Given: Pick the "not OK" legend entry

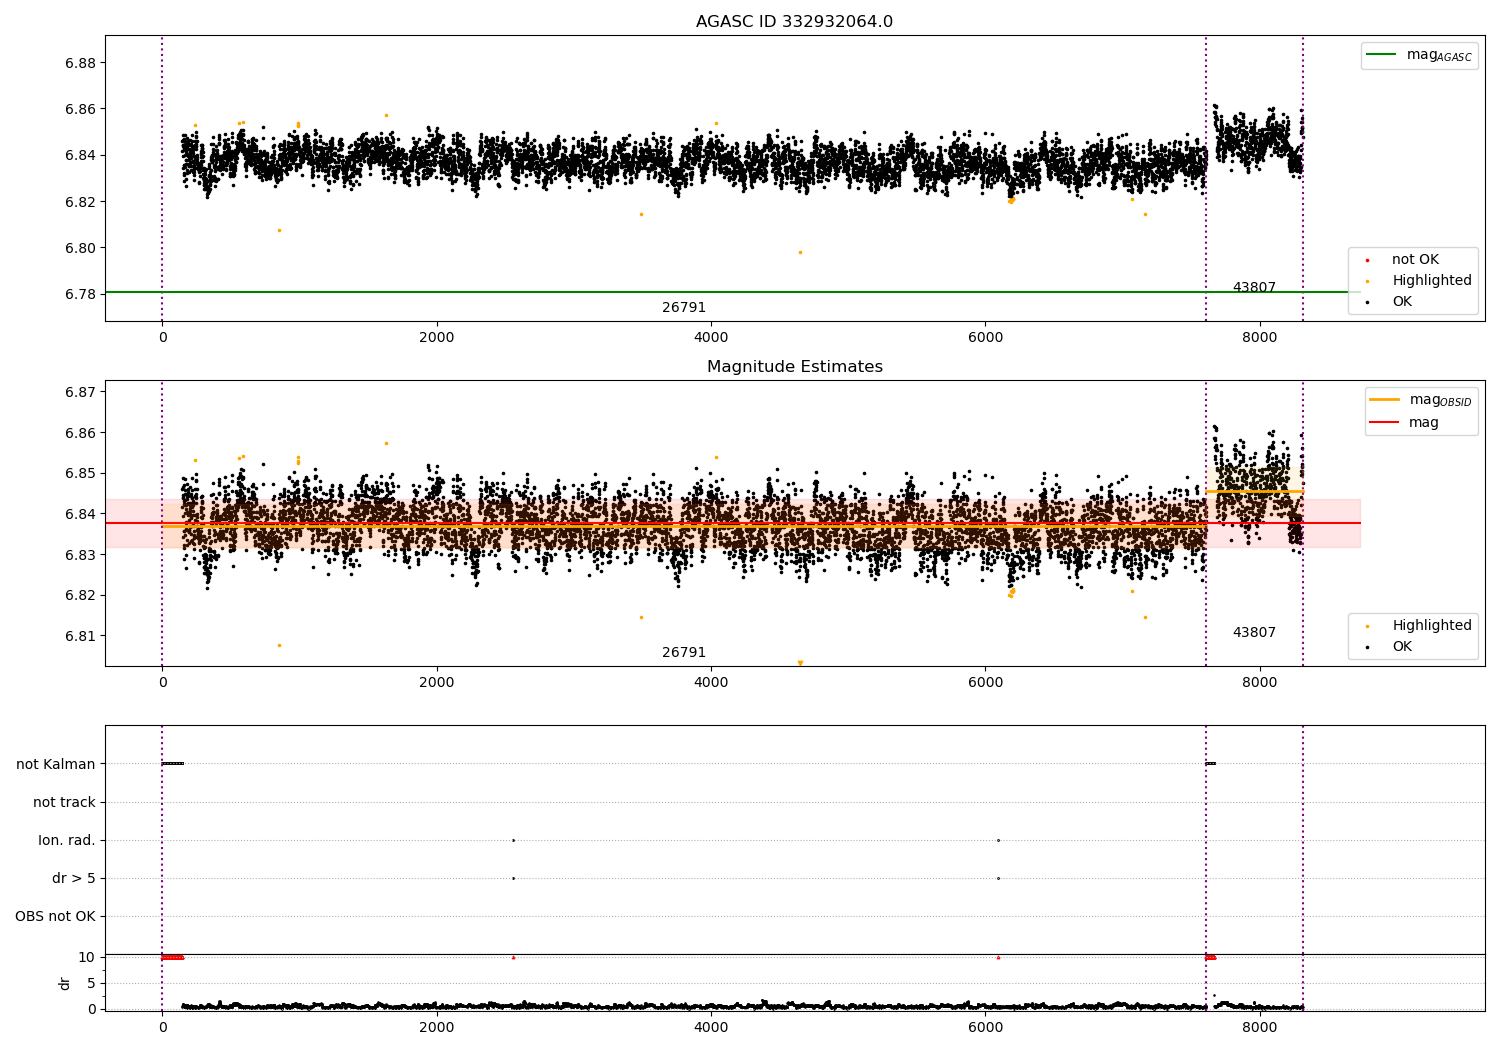Looking at the screenshot, I should pyautogui.click(x=1415, y=260).
